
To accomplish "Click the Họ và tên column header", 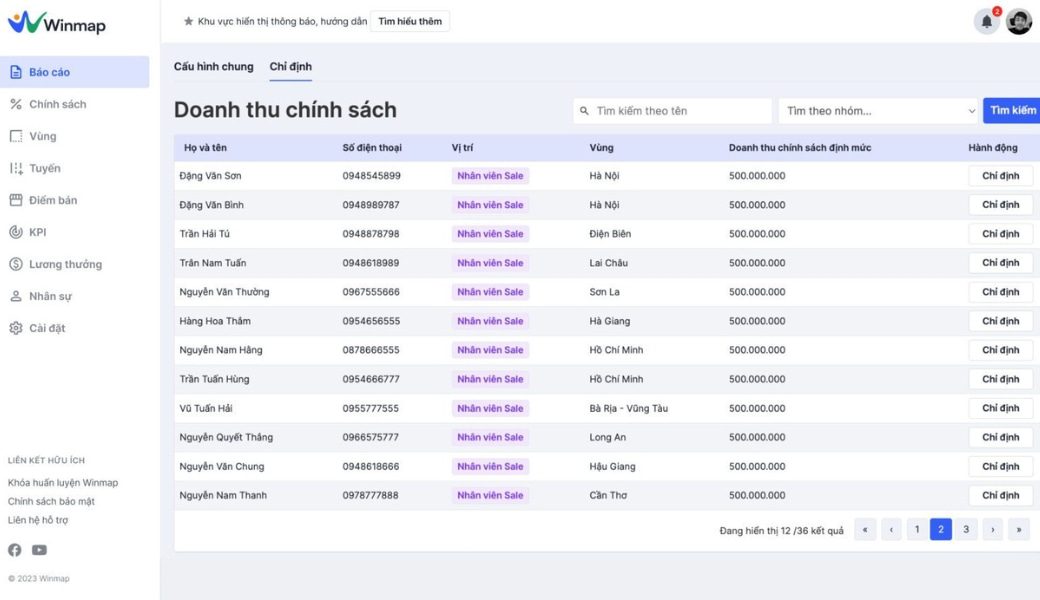I will (205, 148).
